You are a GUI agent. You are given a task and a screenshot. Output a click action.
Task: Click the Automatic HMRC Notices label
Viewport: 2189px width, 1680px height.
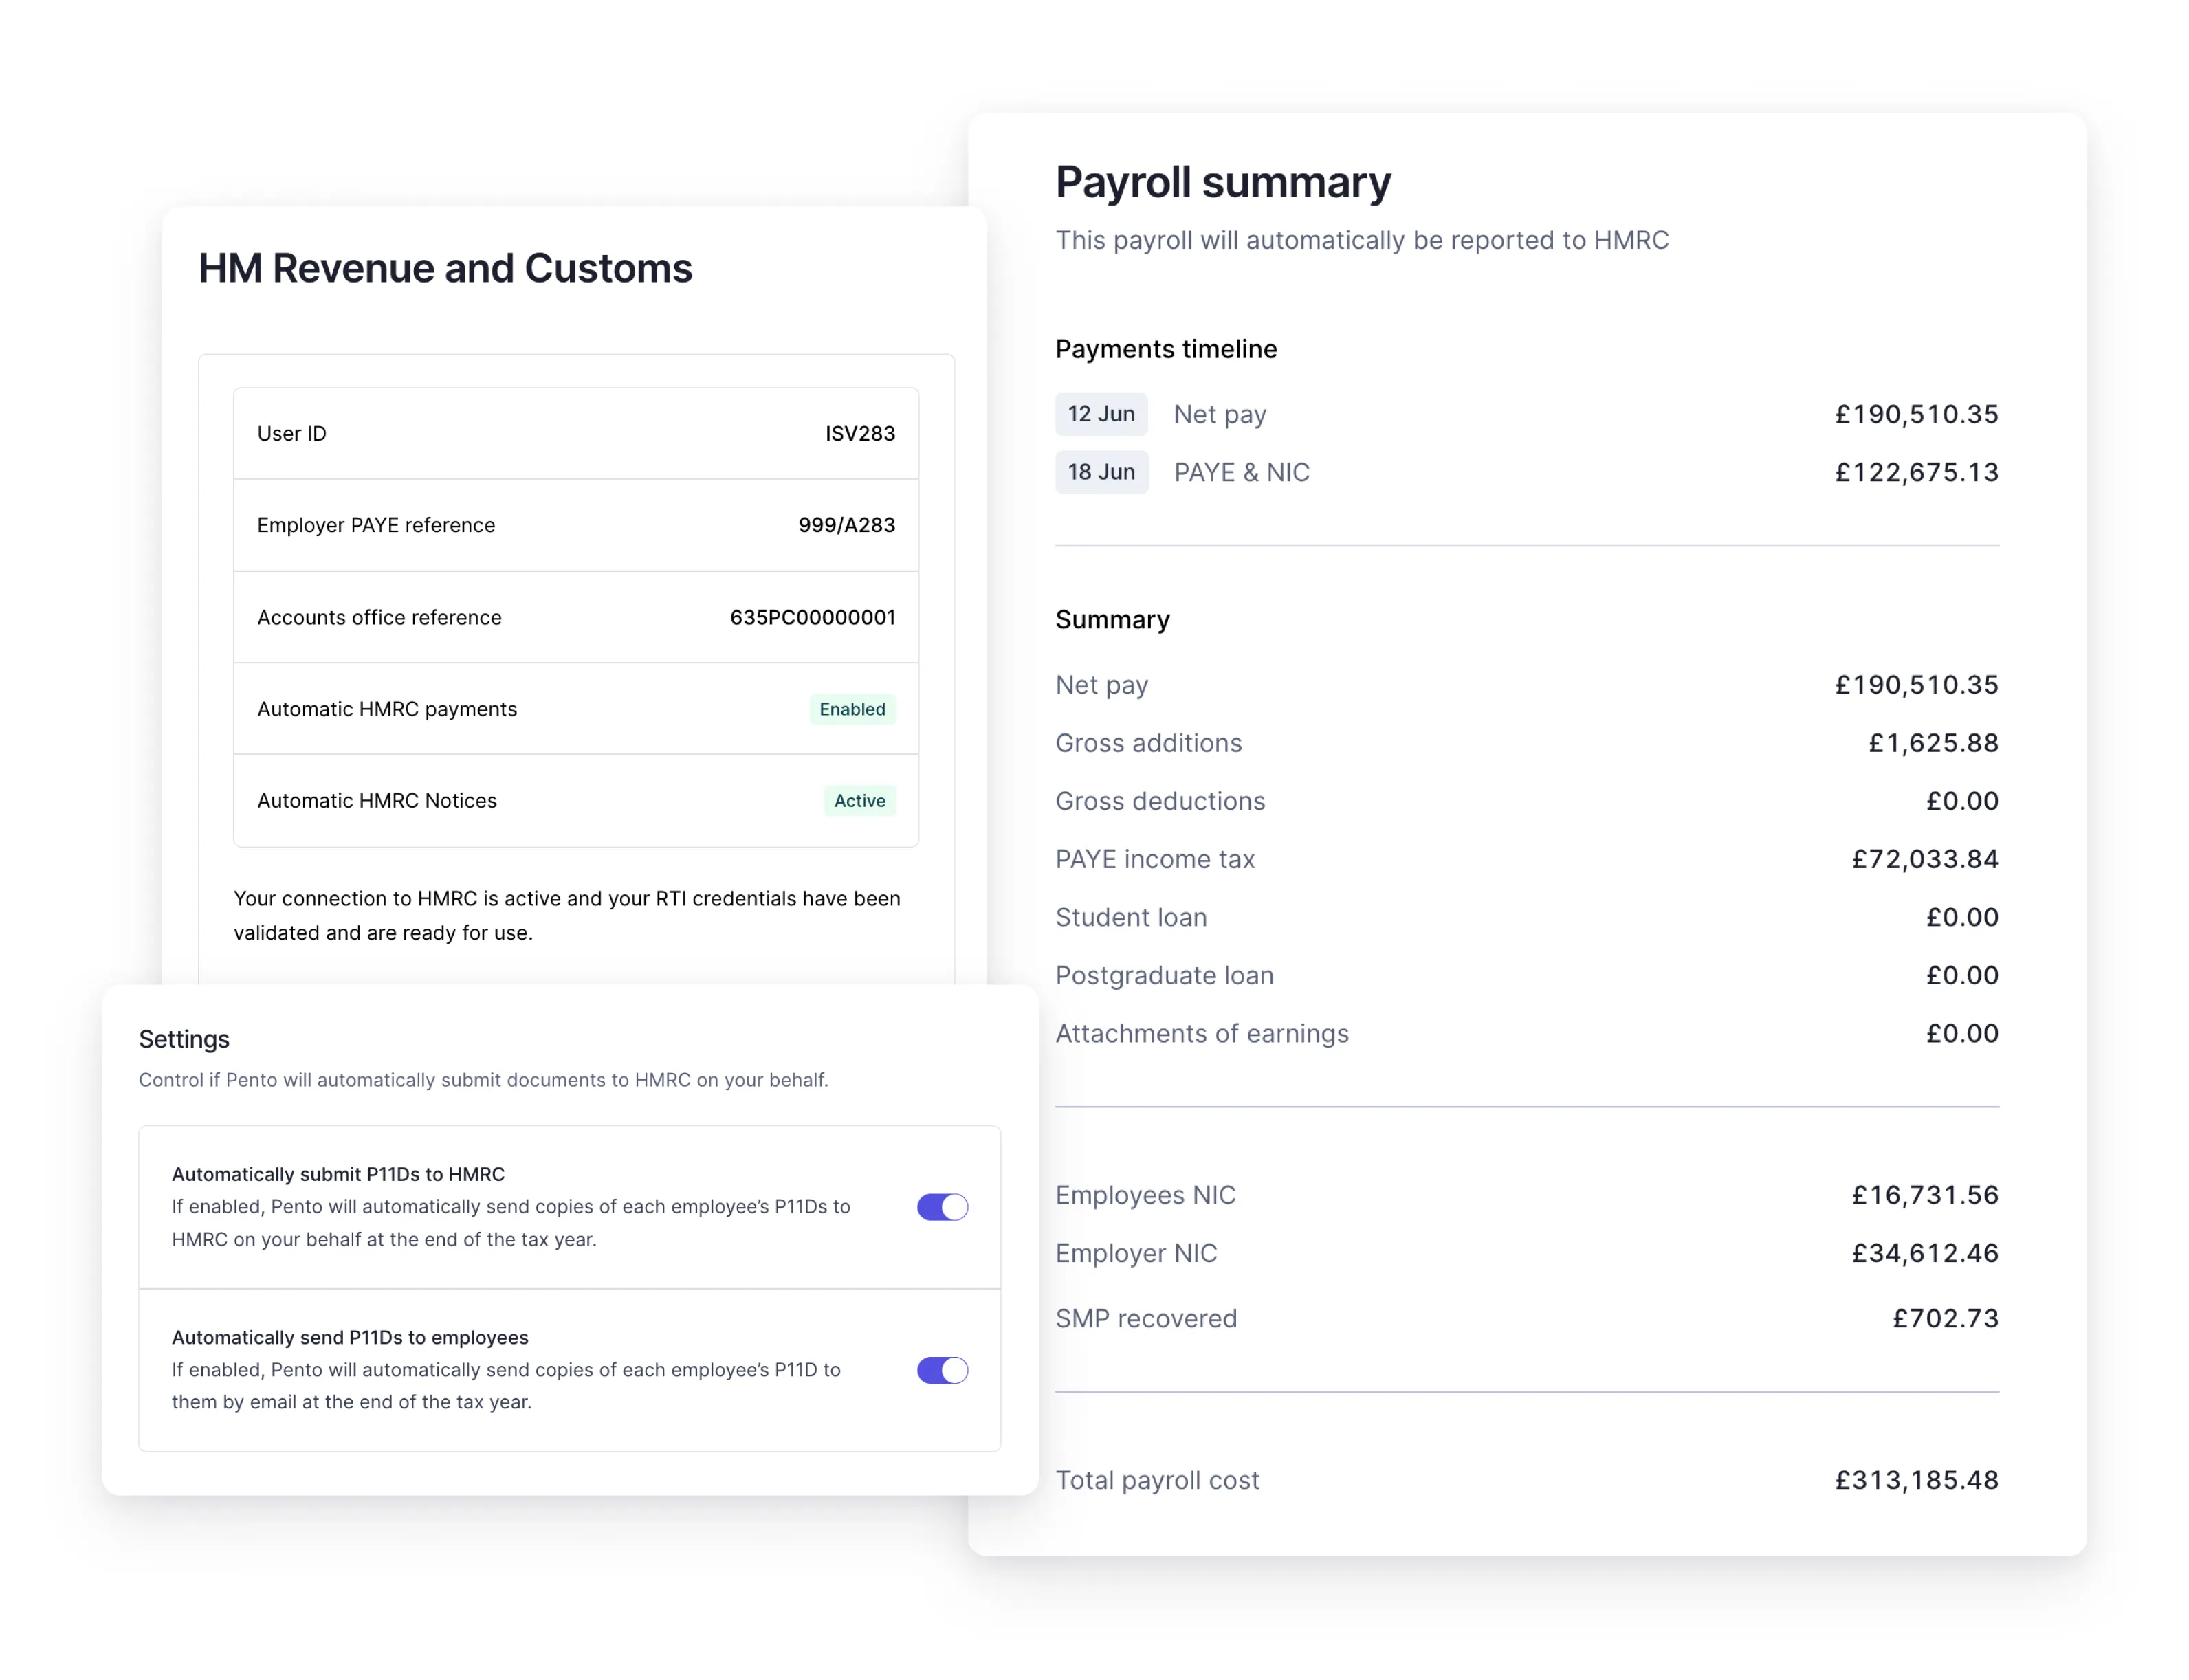click(x=377, y=801)
